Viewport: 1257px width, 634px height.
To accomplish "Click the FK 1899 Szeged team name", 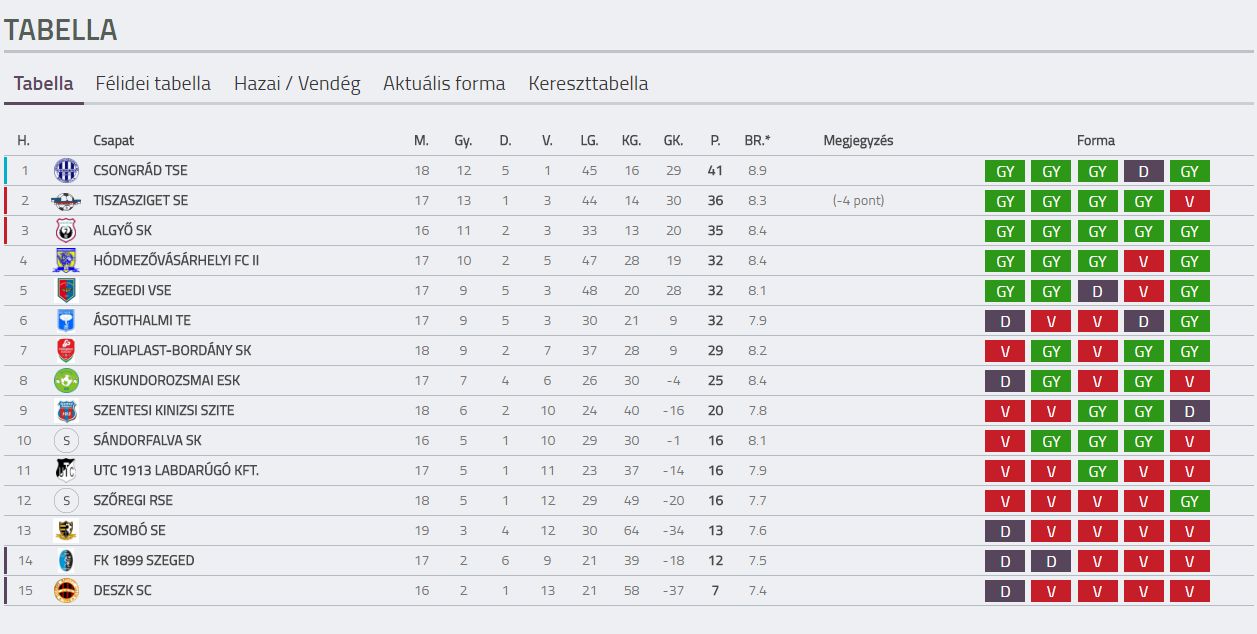I will (x=144, y=560).
